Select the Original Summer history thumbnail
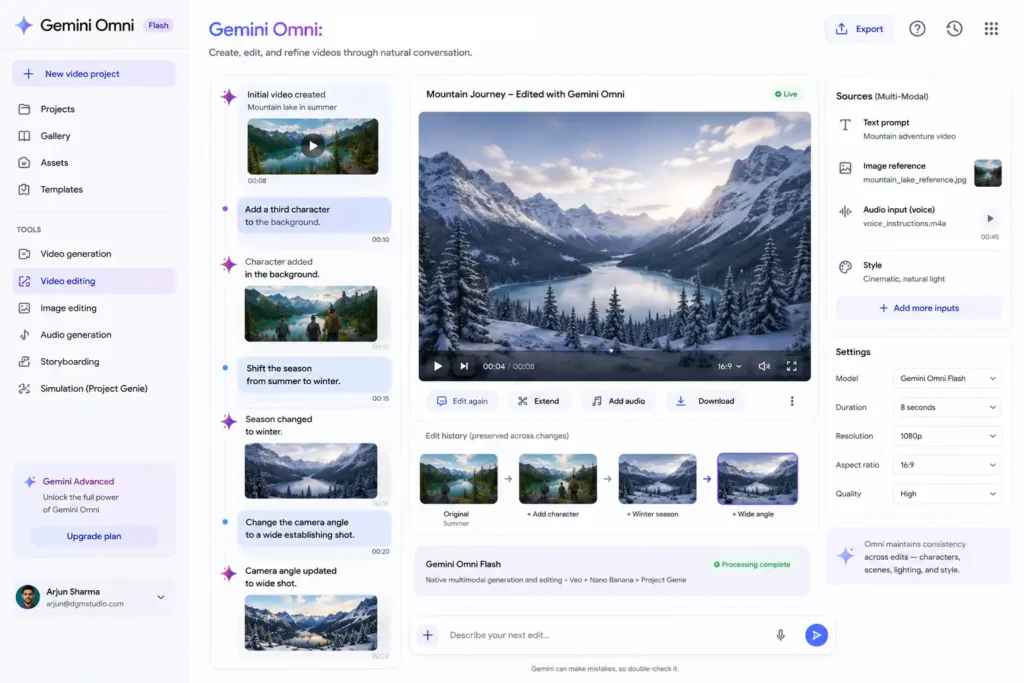1024x683 pixels. pos(458,479)
